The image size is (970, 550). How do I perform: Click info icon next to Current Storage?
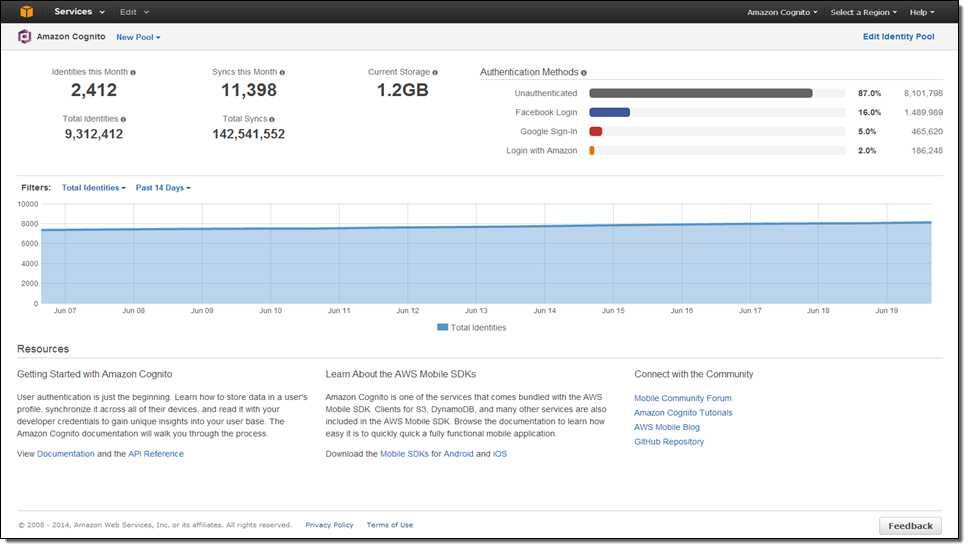tap(435, 73)
